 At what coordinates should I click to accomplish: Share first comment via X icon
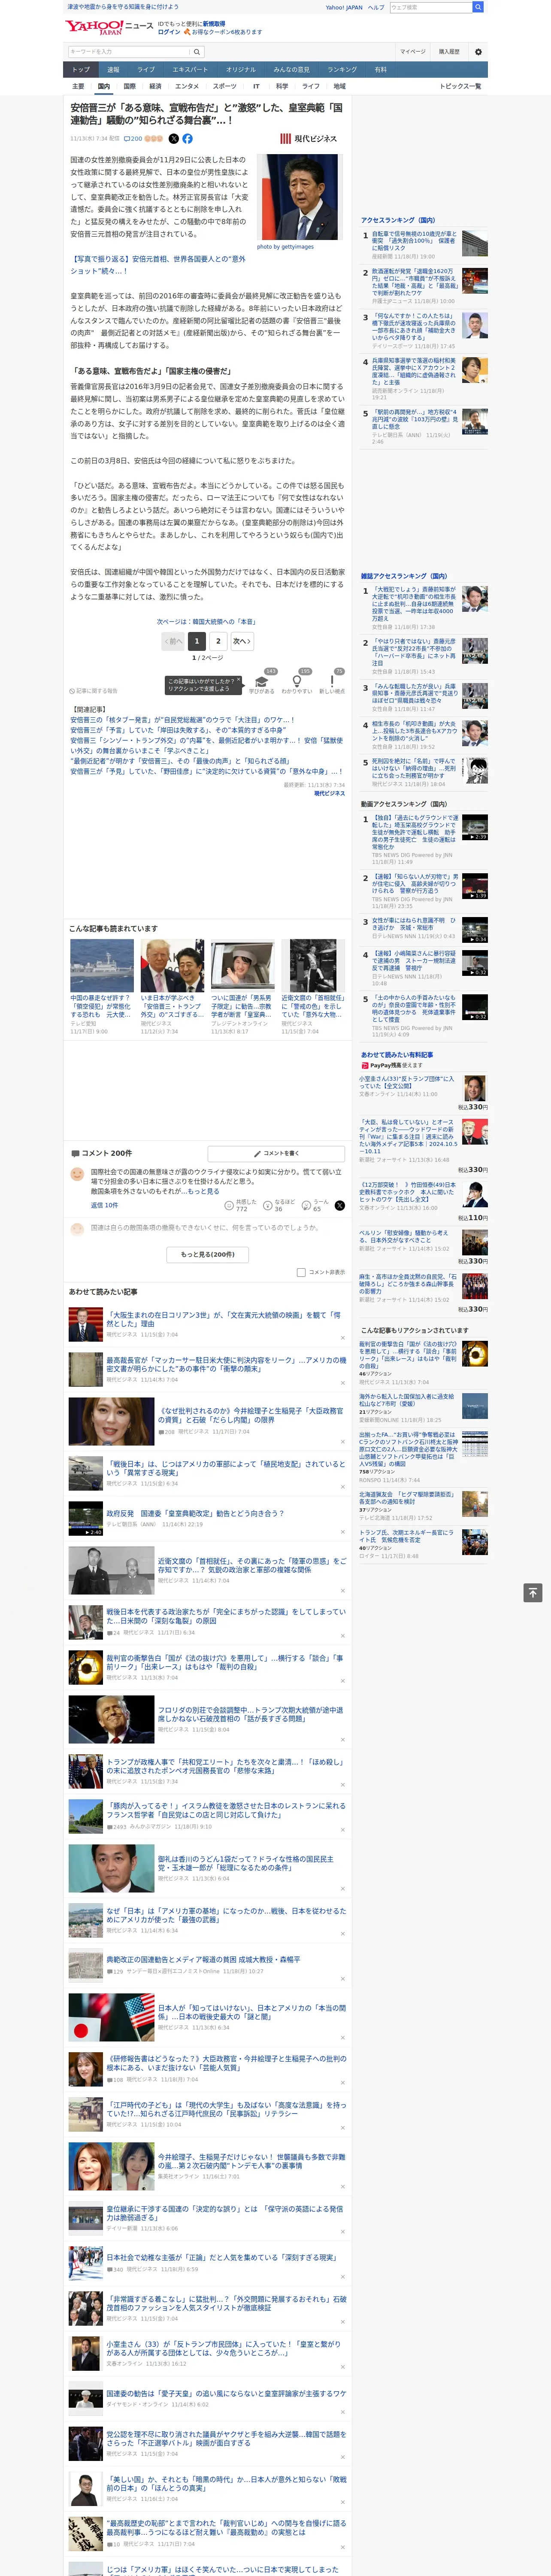coord(339,1206)
